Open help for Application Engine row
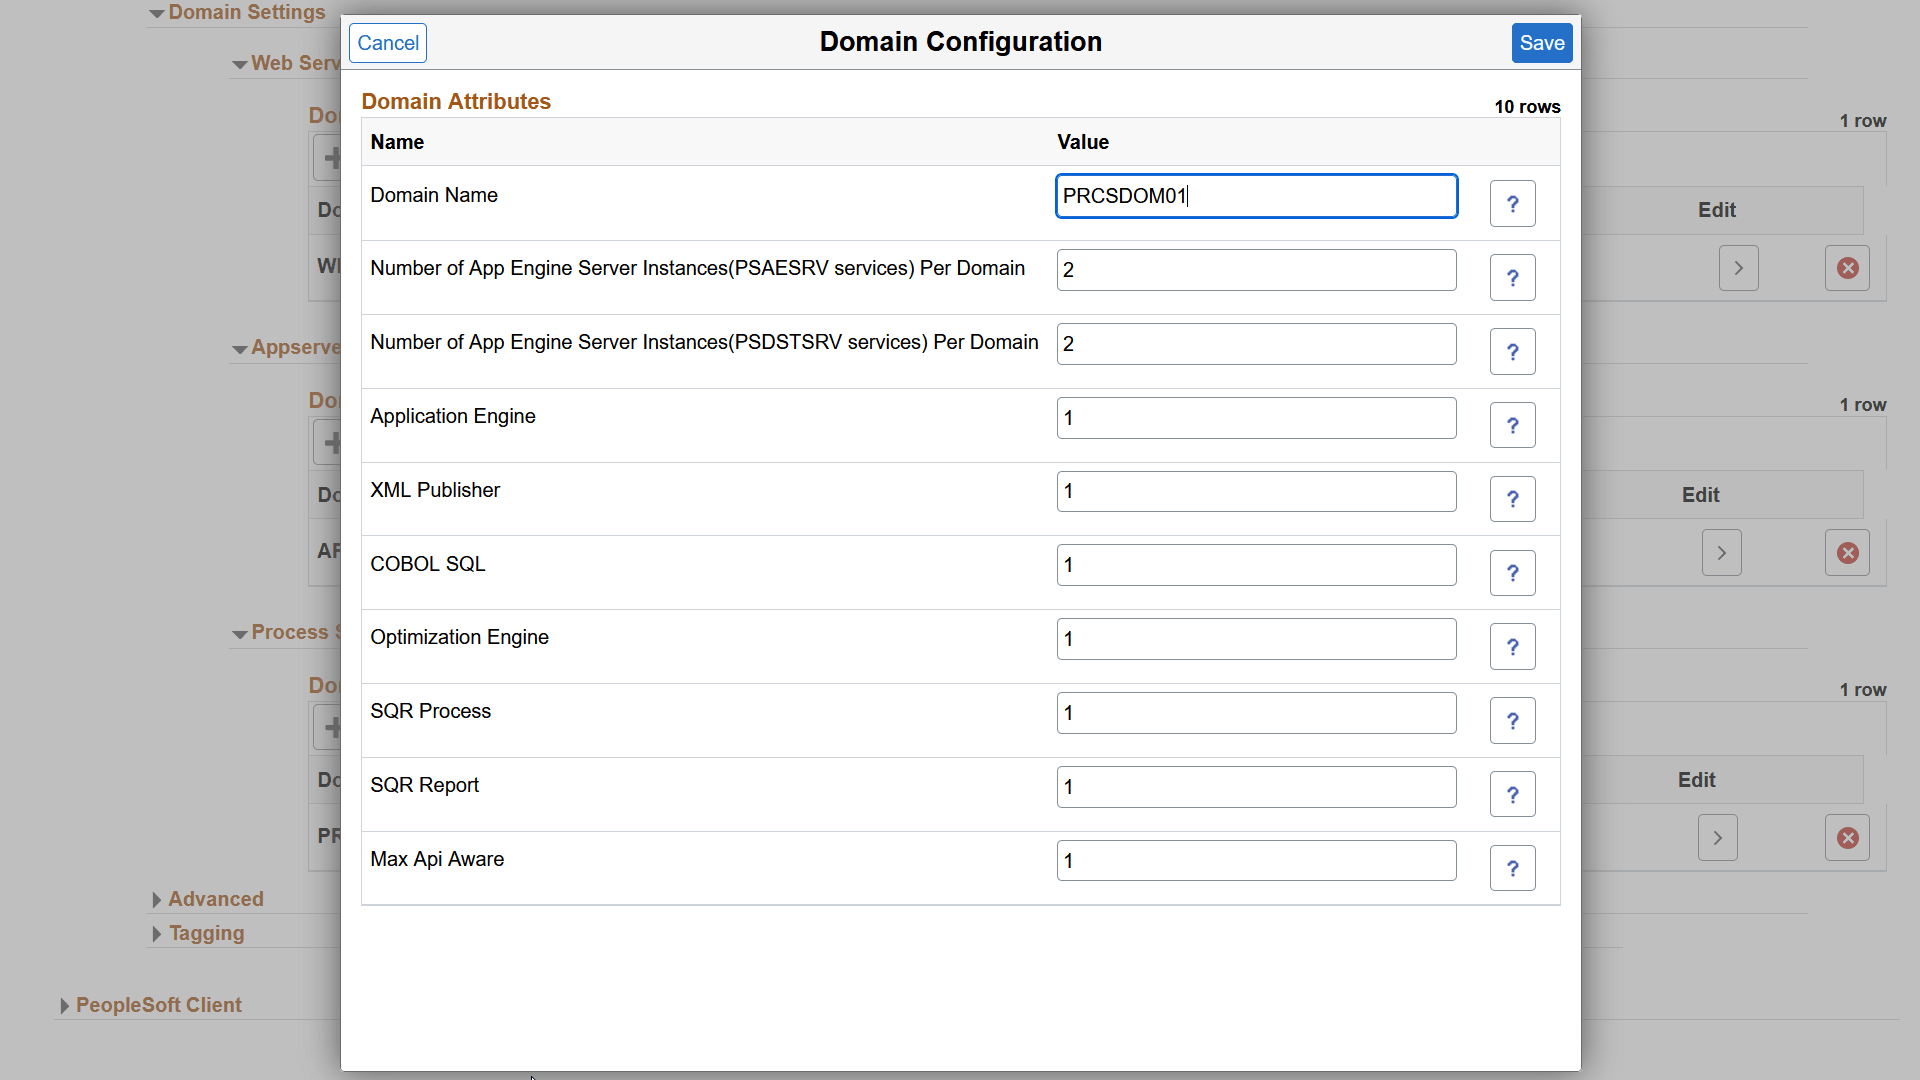Viewport: 1920px width, 1080px height. (x=1512, y=426)
